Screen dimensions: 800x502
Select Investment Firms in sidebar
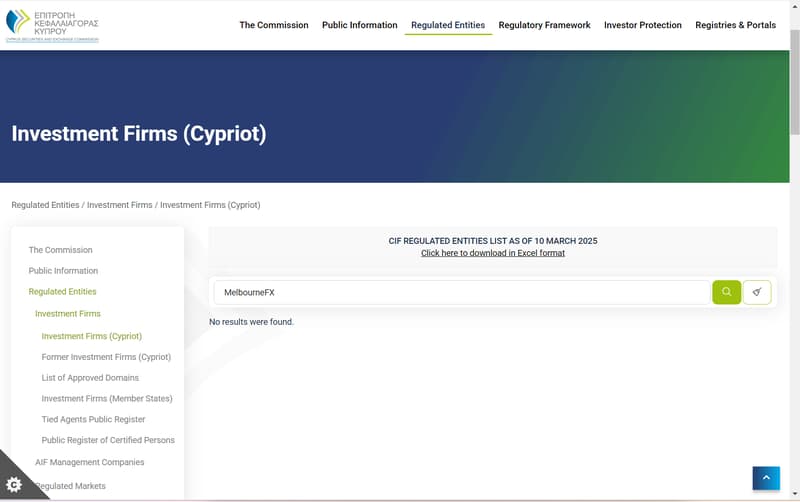click(x=68, y=314)
